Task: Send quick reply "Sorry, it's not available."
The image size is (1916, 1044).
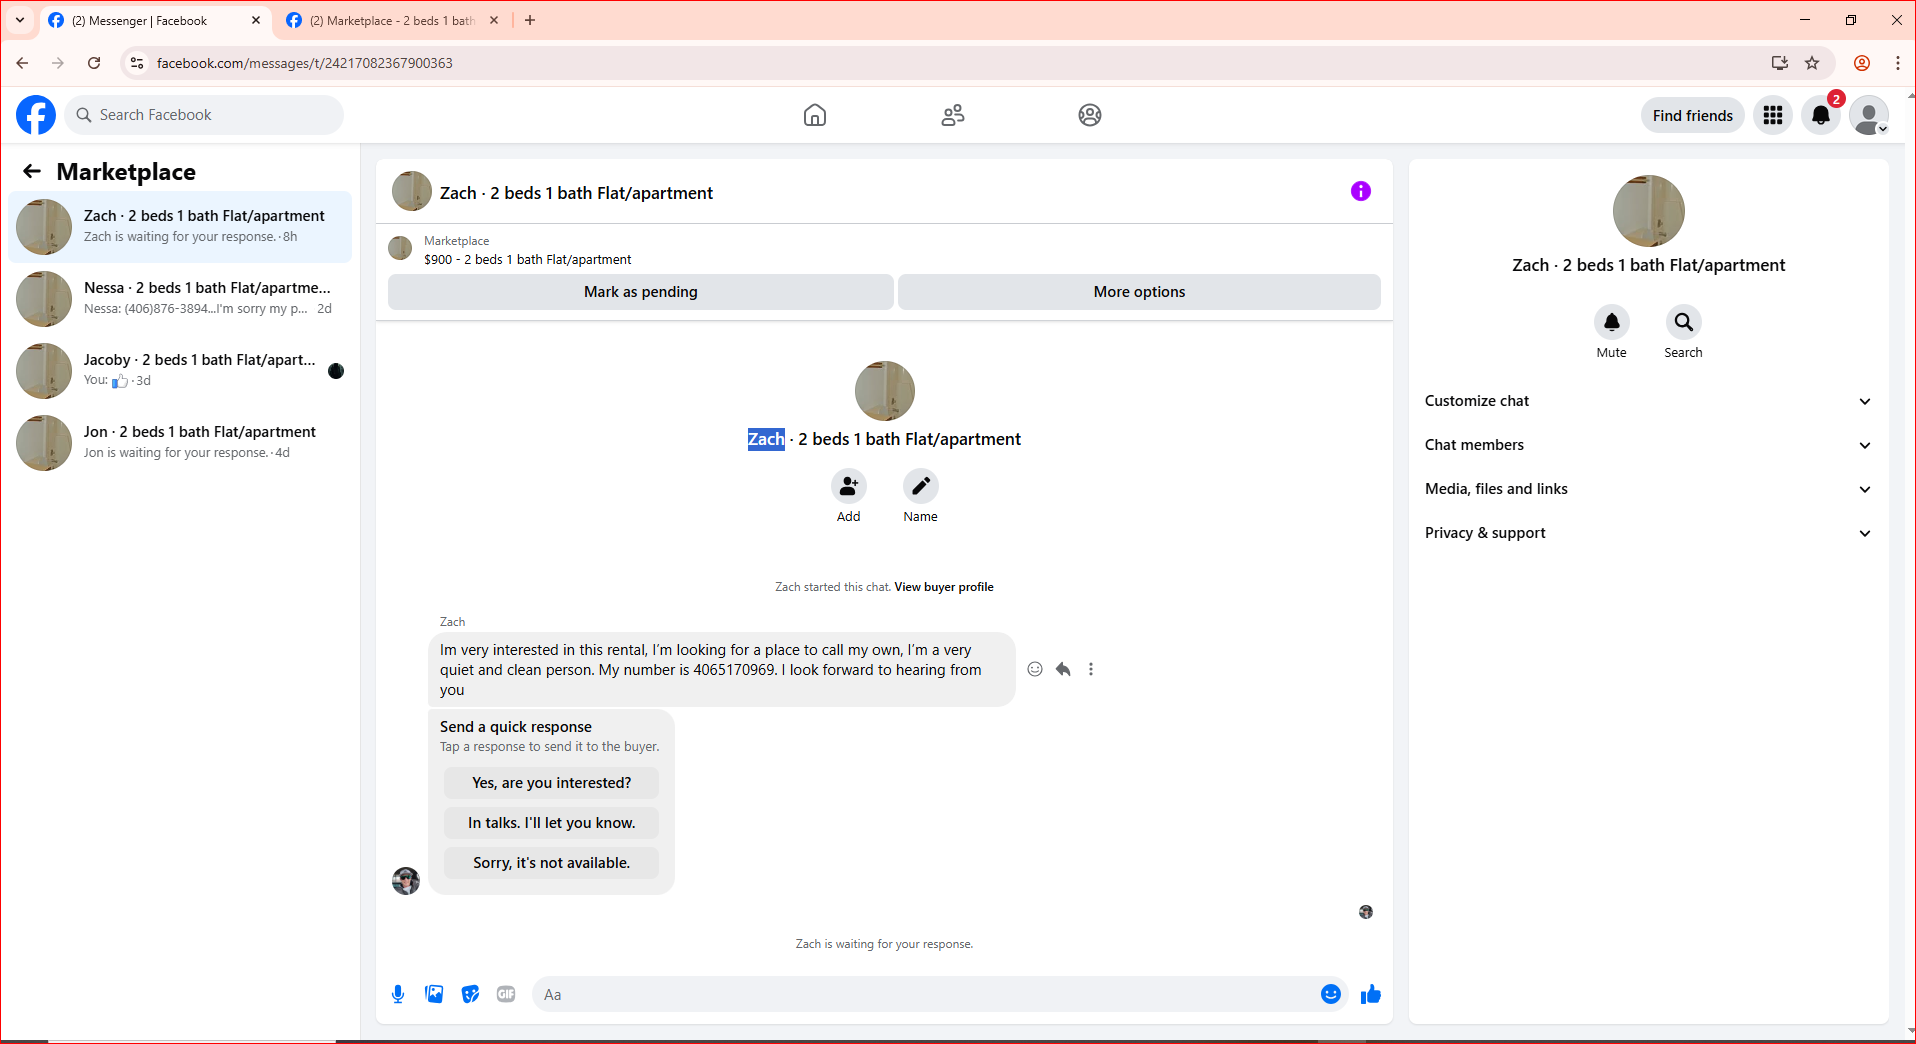Action: 552,863
